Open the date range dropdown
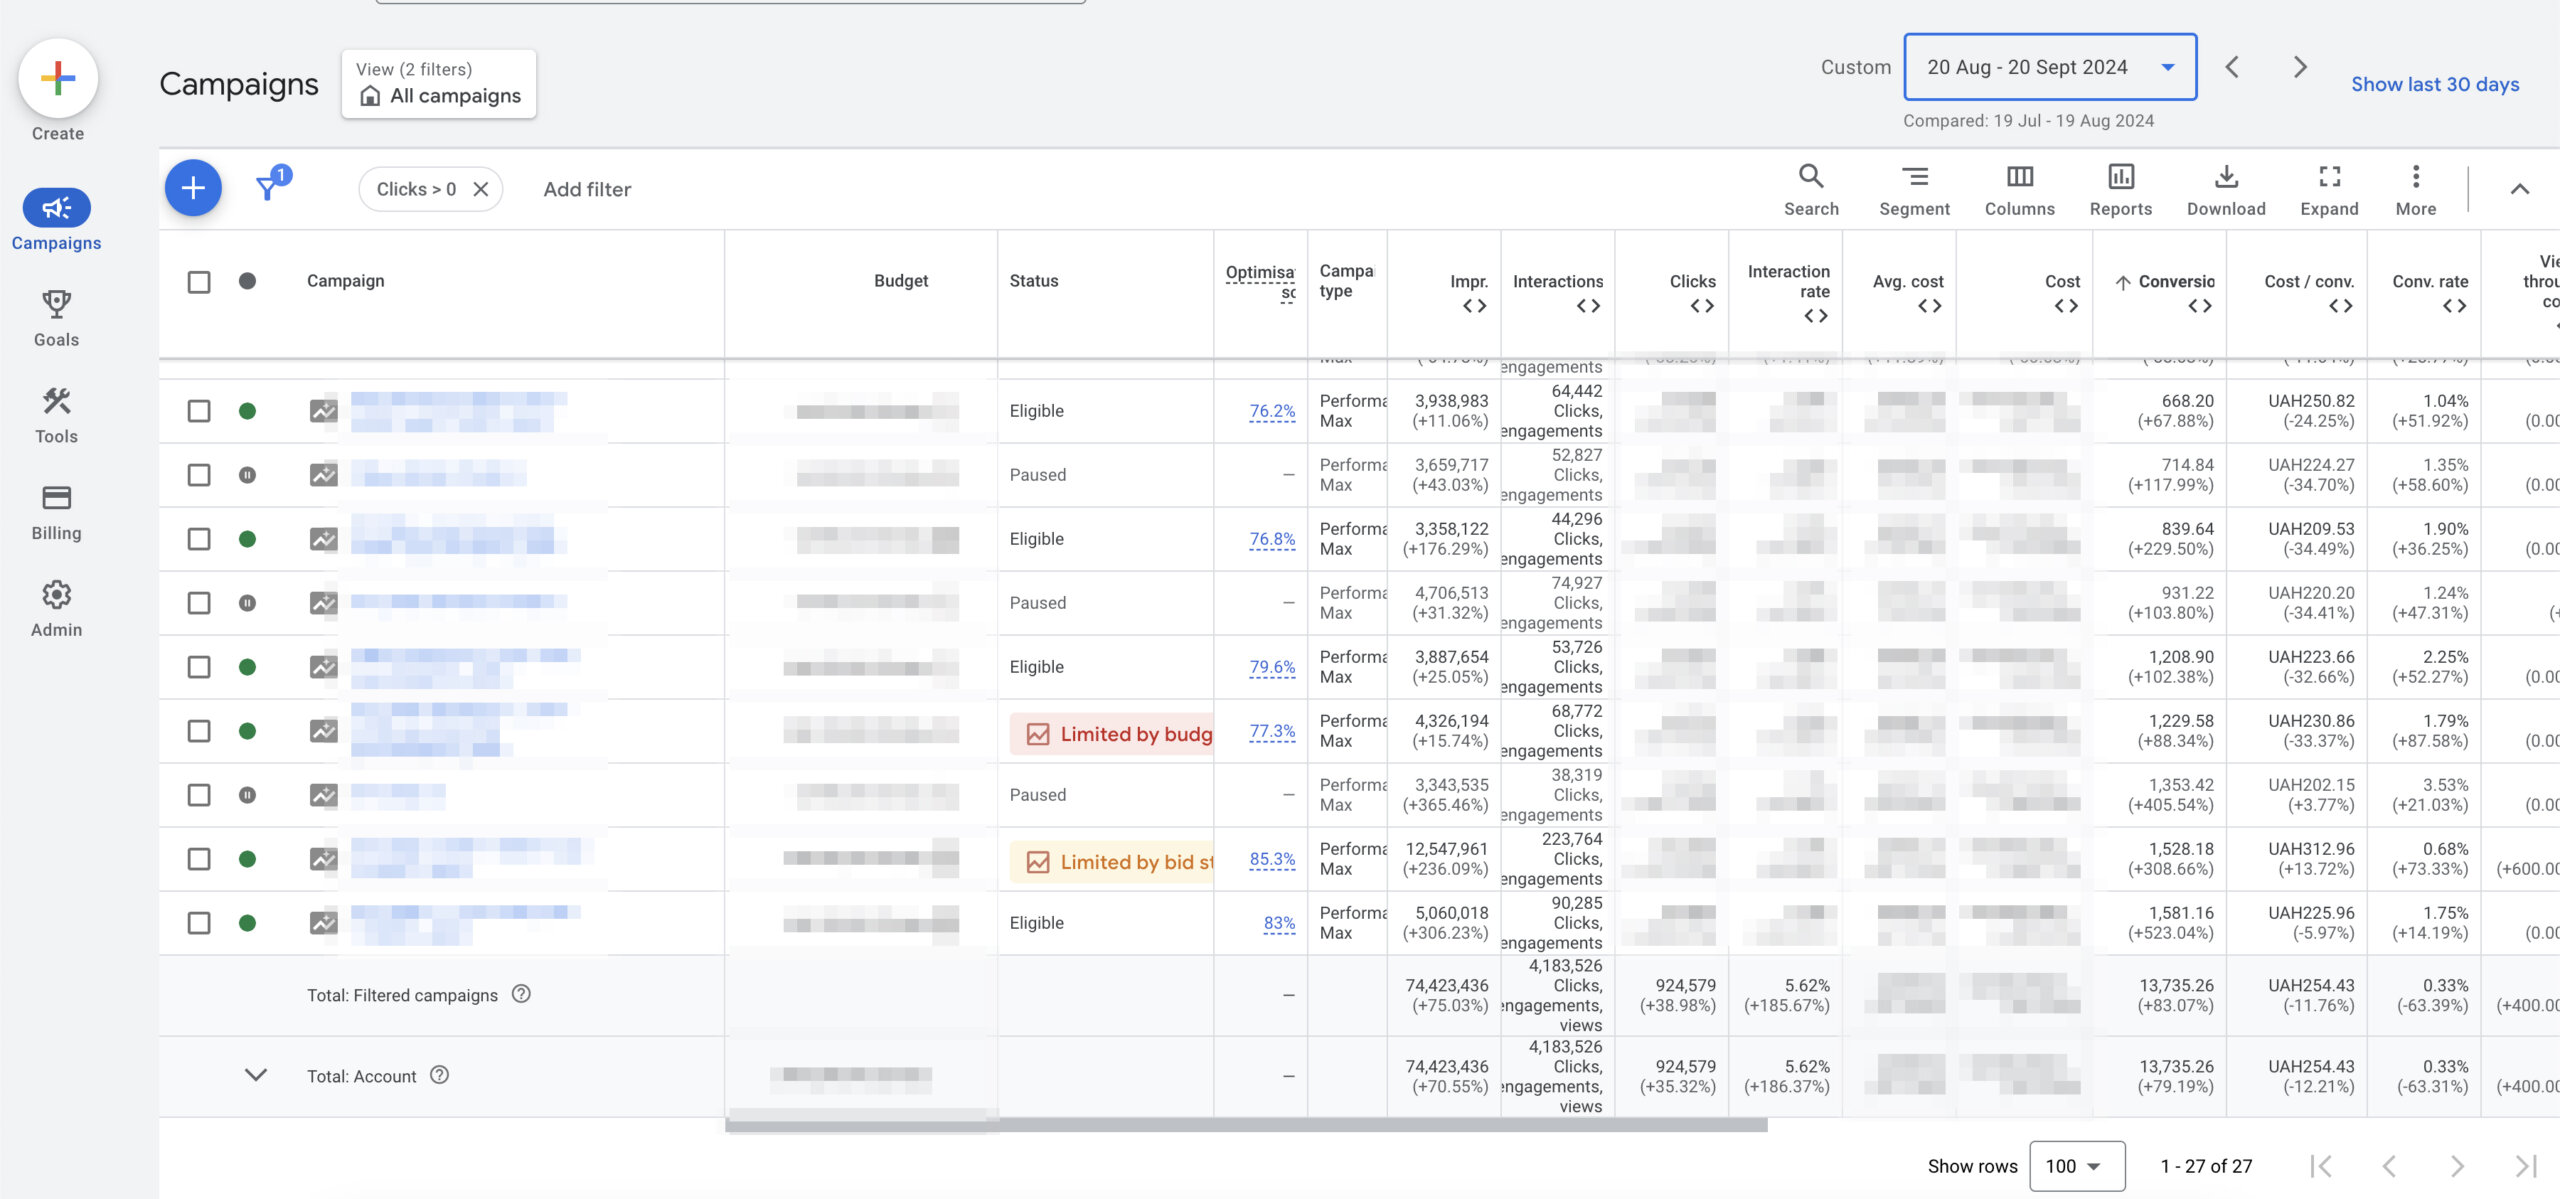Viewport: 2560px width, 1199px height. tap(2050, 67)
